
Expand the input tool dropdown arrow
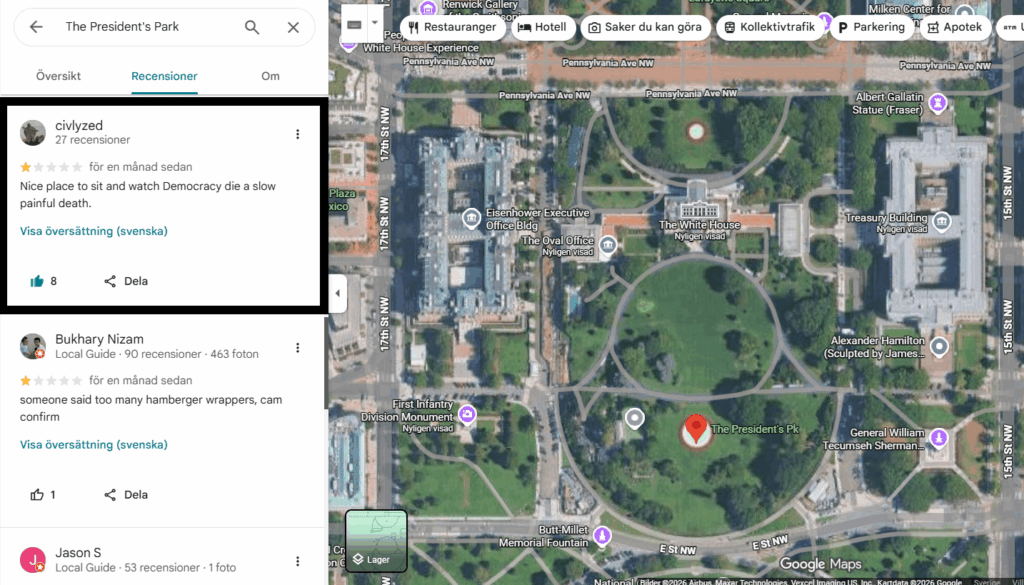click(375, 23)
